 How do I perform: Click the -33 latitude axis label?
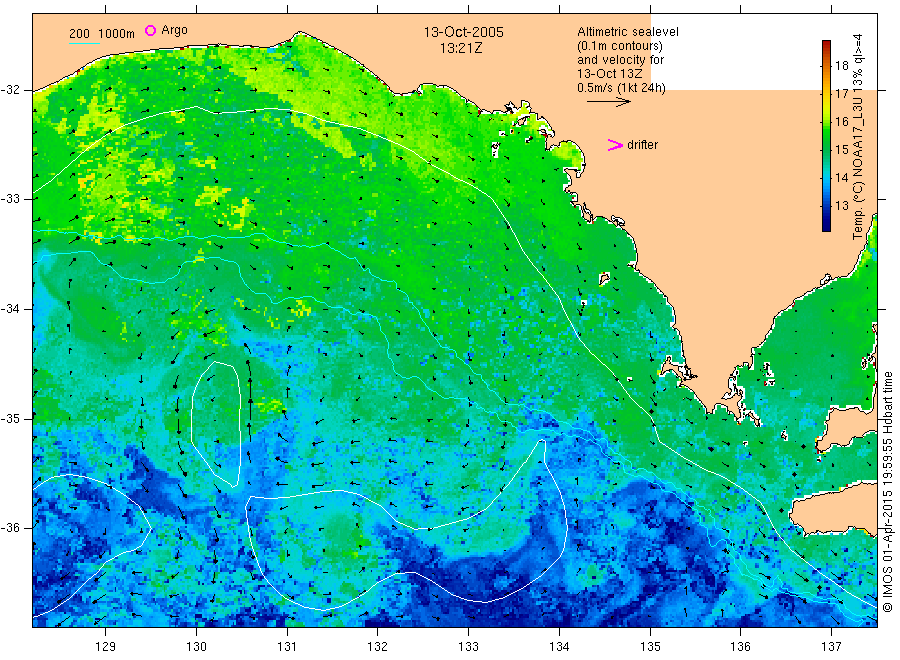tap(10, 199)
